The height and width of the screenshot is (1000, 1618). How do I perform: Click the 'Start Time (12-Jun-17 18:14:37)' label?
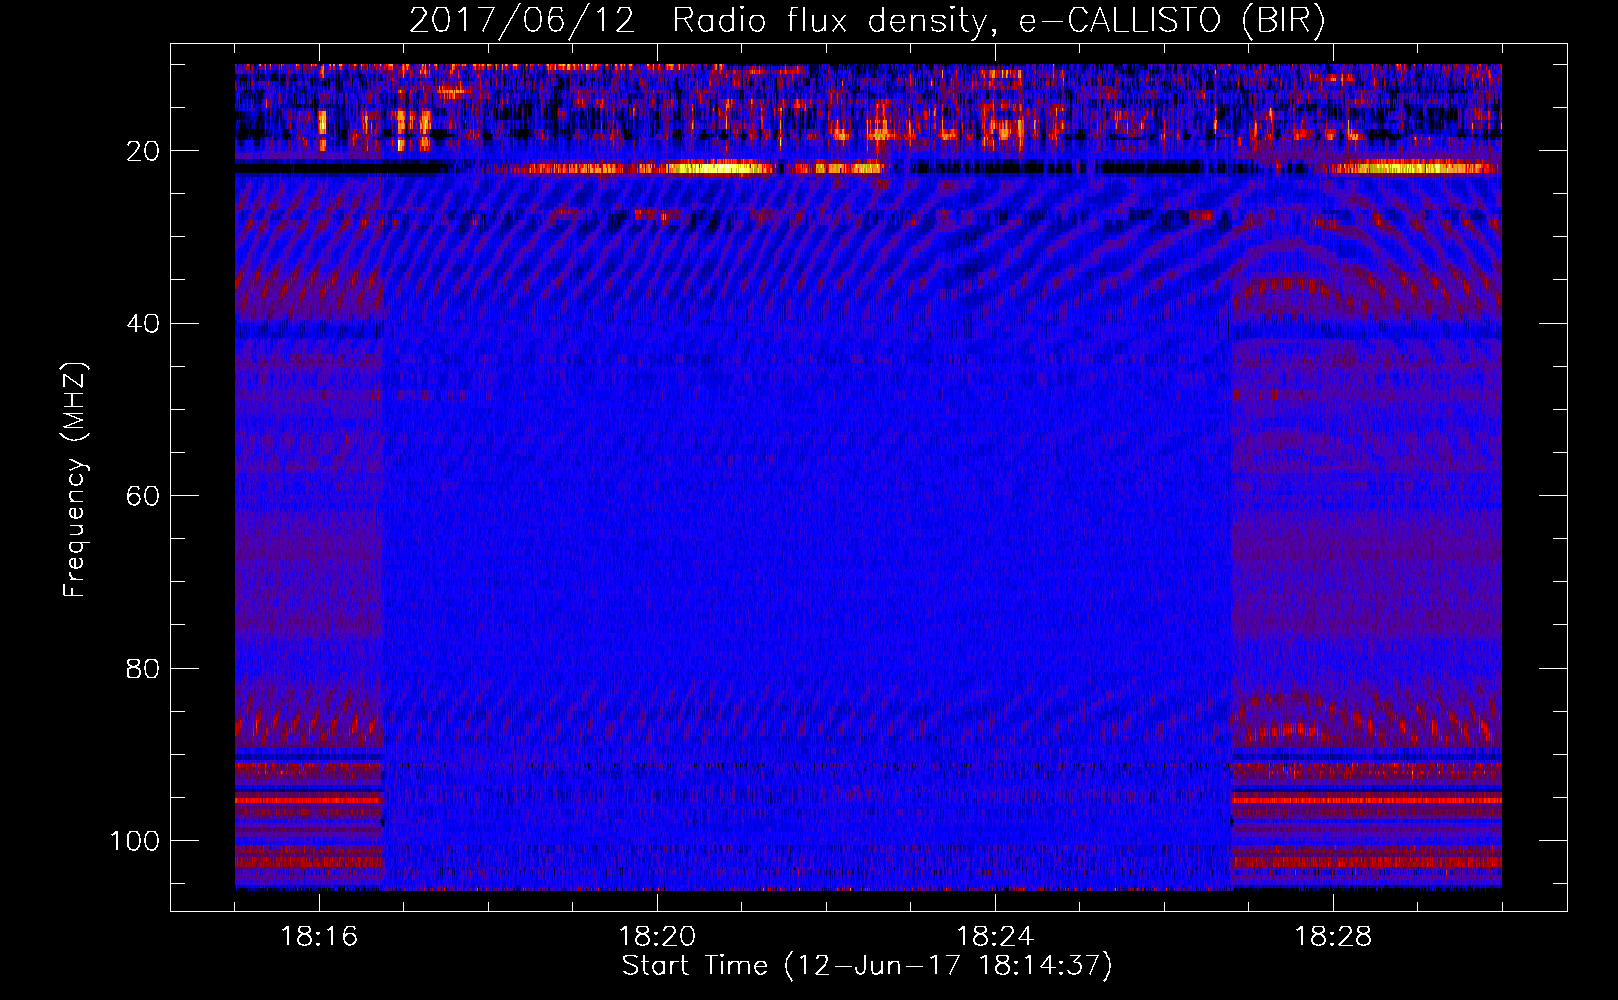[867, 966]
